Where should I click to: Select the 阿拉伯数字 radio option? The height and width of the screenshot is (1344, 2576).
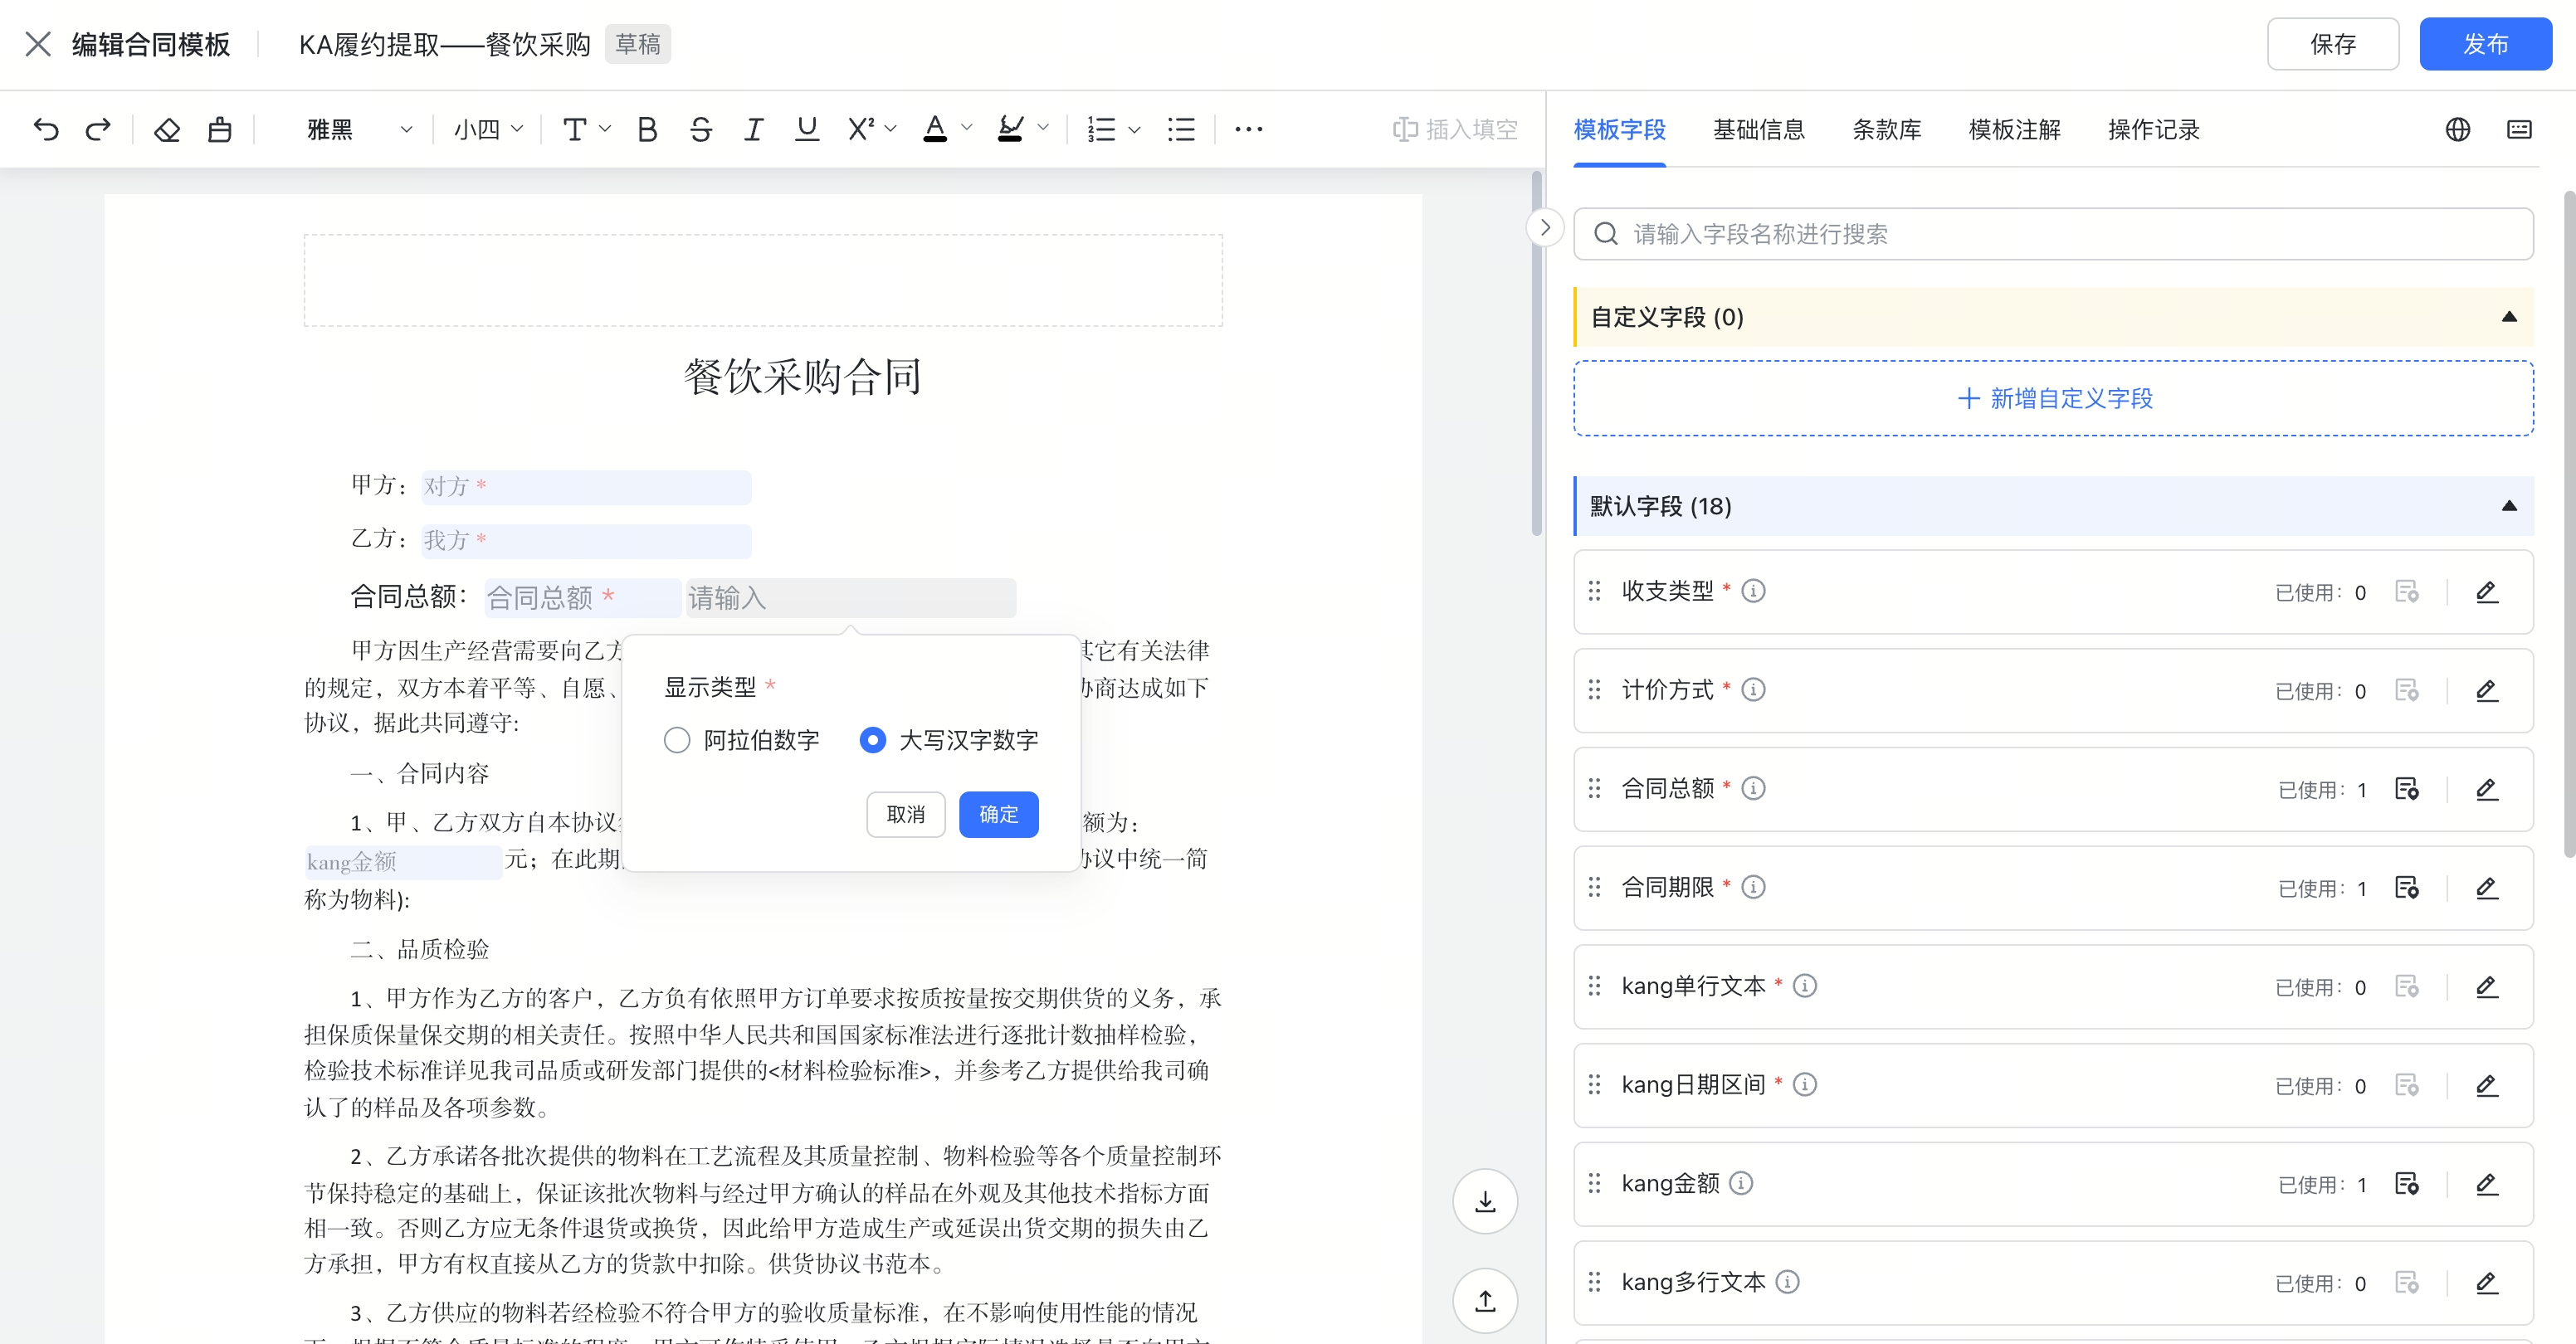coord(677,740)
